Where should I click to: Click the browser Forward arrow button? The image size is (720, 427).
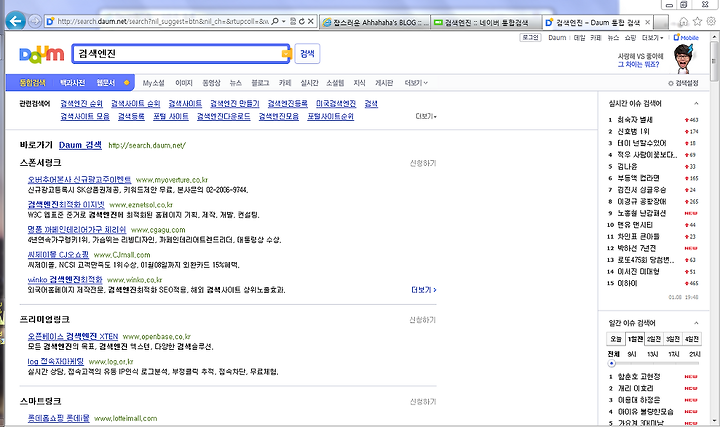click(x=34, y=21)
